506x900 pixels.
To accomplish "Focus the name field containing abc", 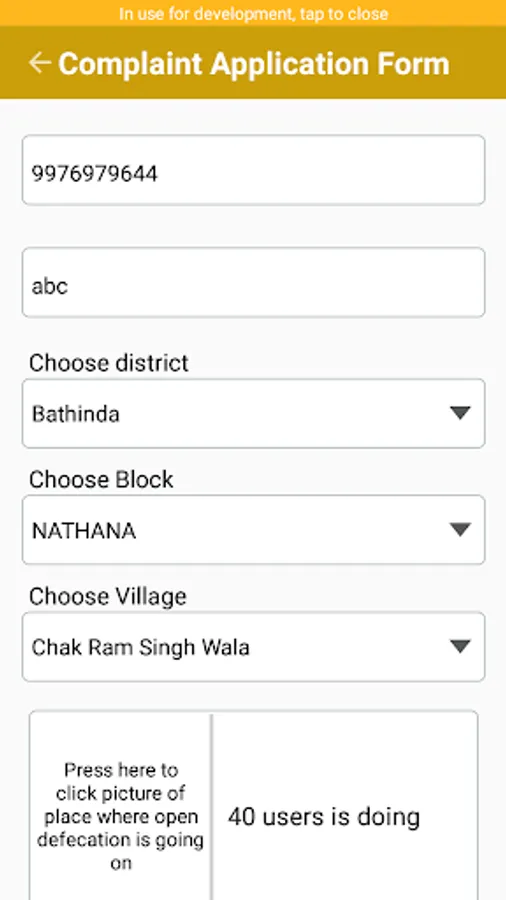I will coord(254,282).
